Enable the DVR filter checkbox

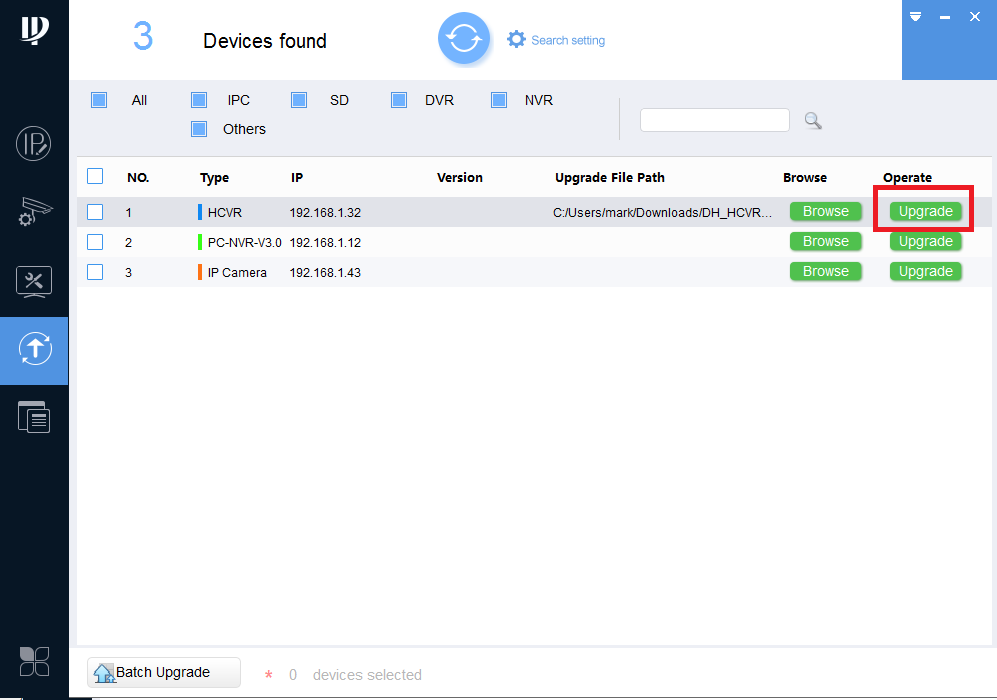[x=399, y=100]
